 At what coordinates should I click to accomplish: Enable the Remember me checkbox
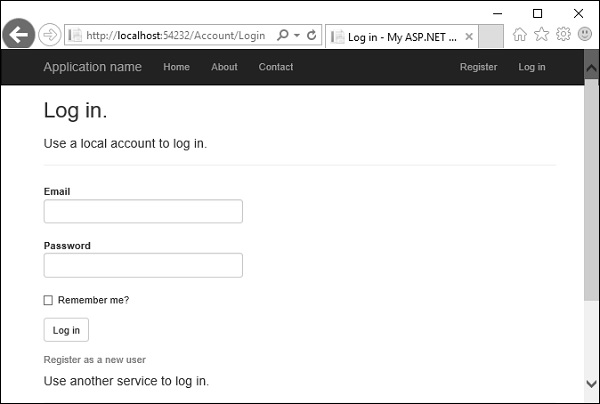[48, 300]
